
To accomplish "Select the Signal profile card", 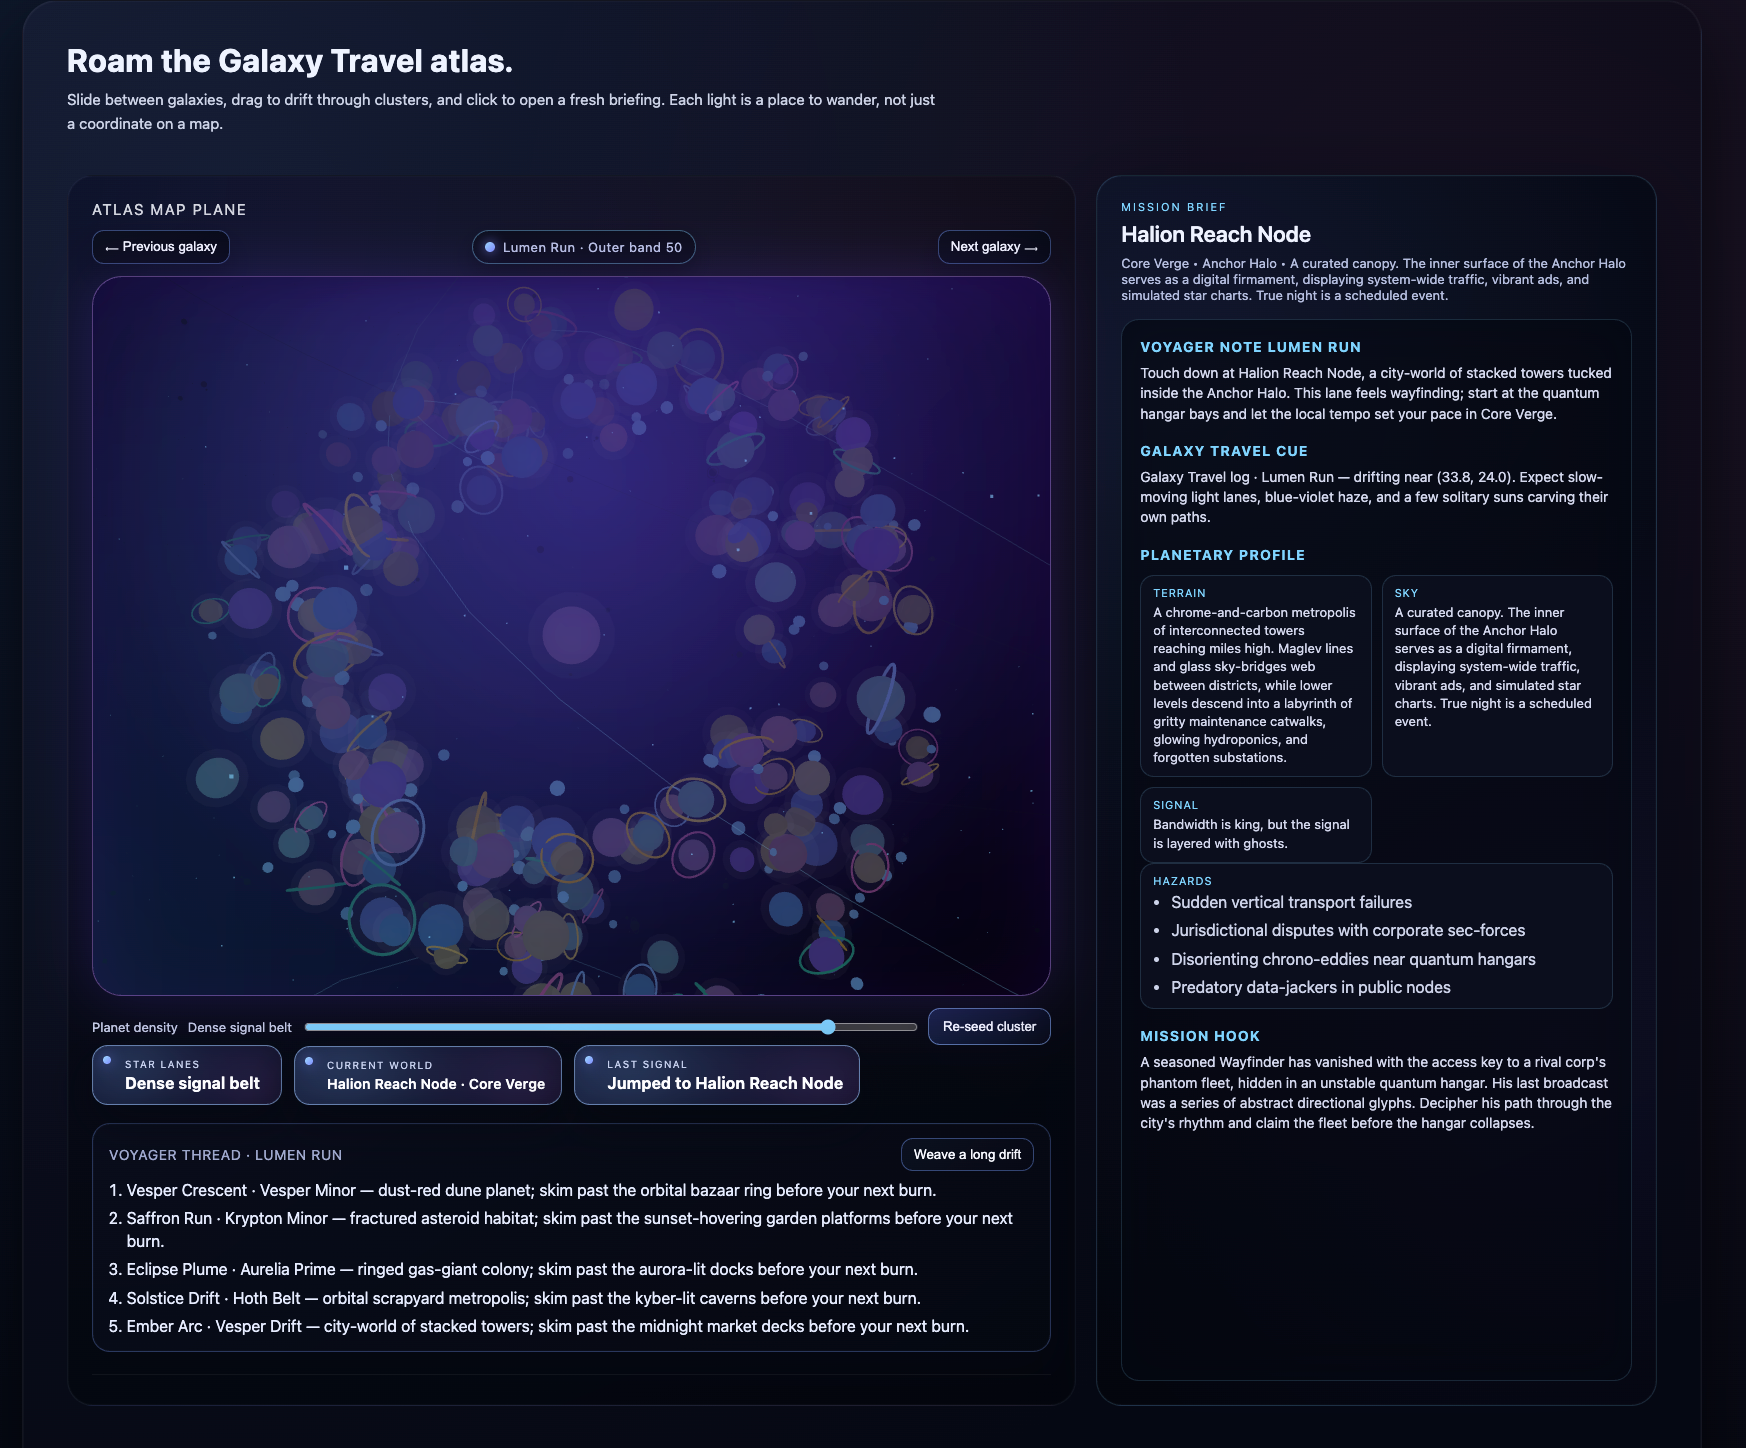I will tap(1255, 825).
